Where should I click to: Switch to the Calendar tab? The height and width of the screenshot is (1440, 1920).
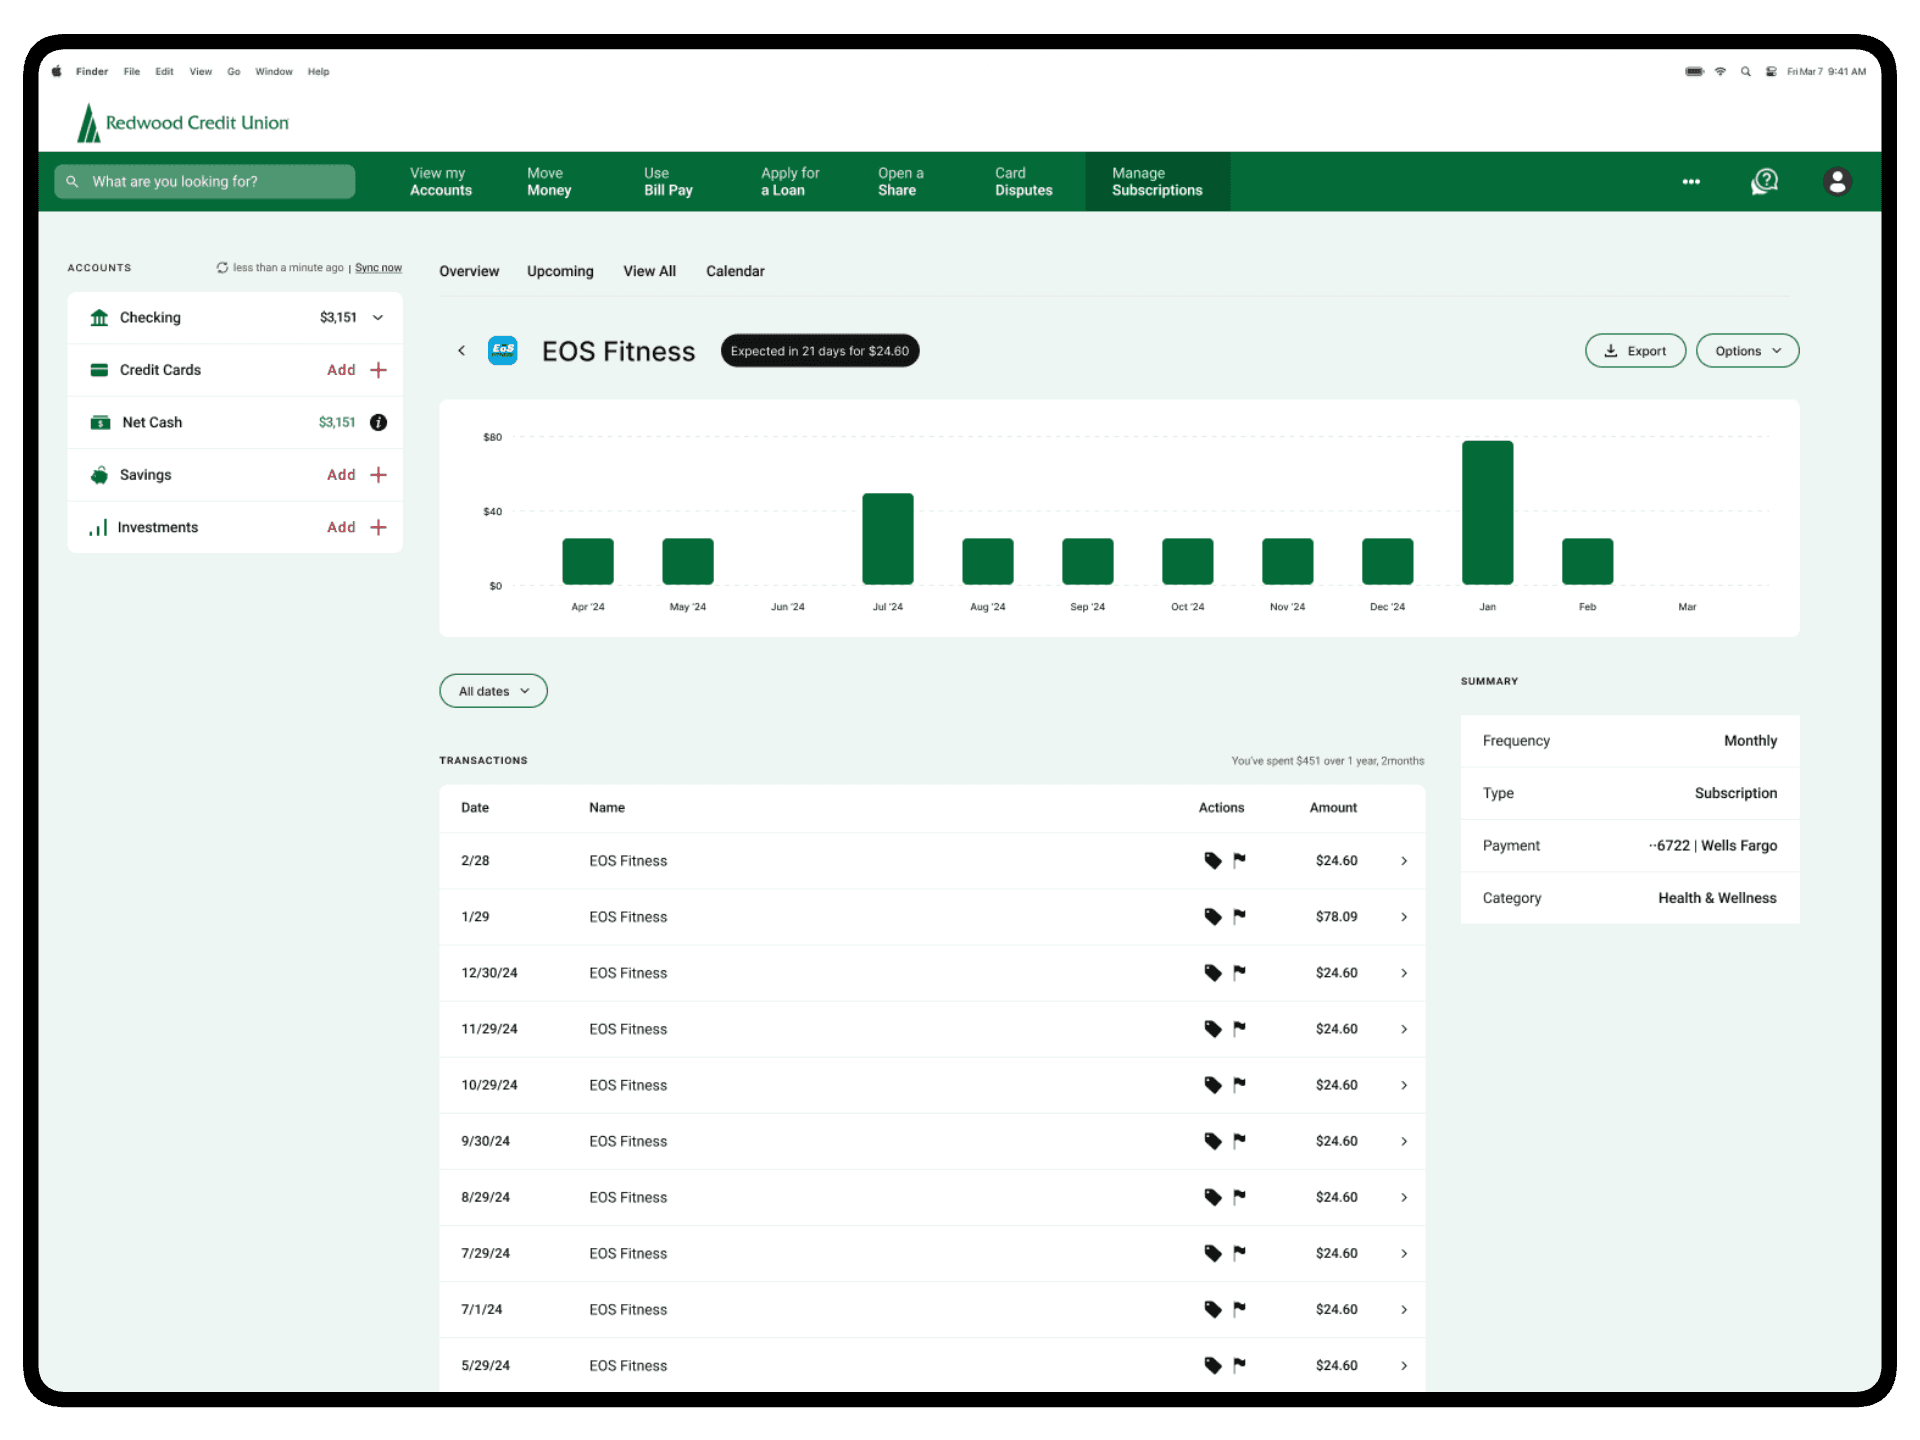(735, 271)
